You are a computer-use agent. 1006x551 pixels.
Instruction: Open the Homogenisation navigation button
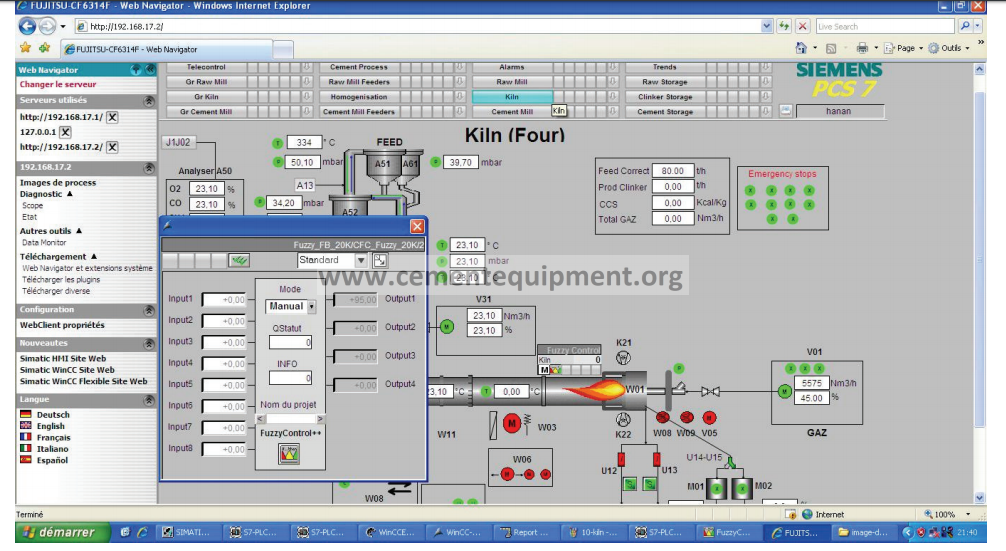359,97
